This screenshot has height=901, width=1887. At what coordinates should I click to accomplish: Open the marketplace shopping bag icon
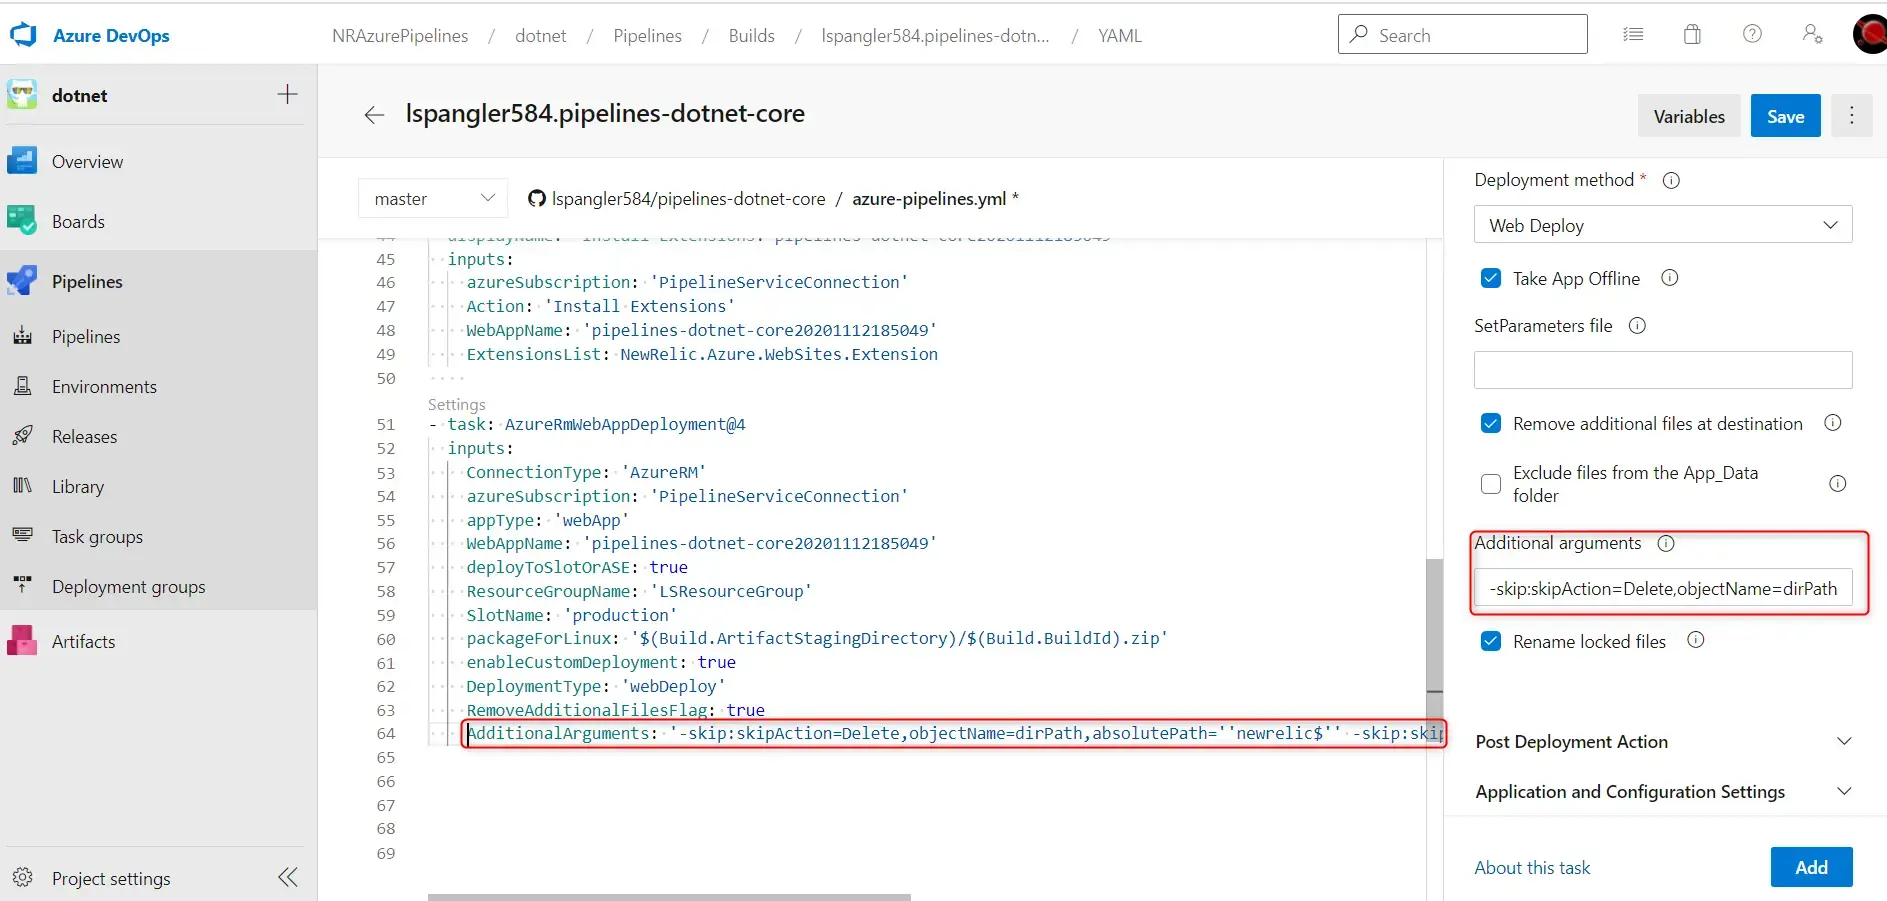click(x=1692, y=34)
